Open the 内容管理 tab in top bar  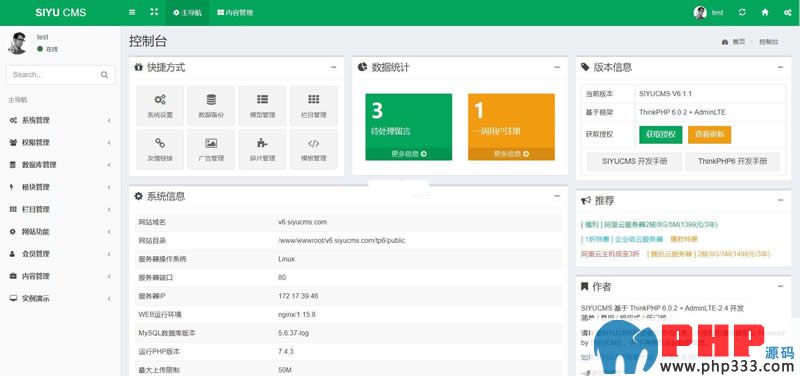(235, 13)
